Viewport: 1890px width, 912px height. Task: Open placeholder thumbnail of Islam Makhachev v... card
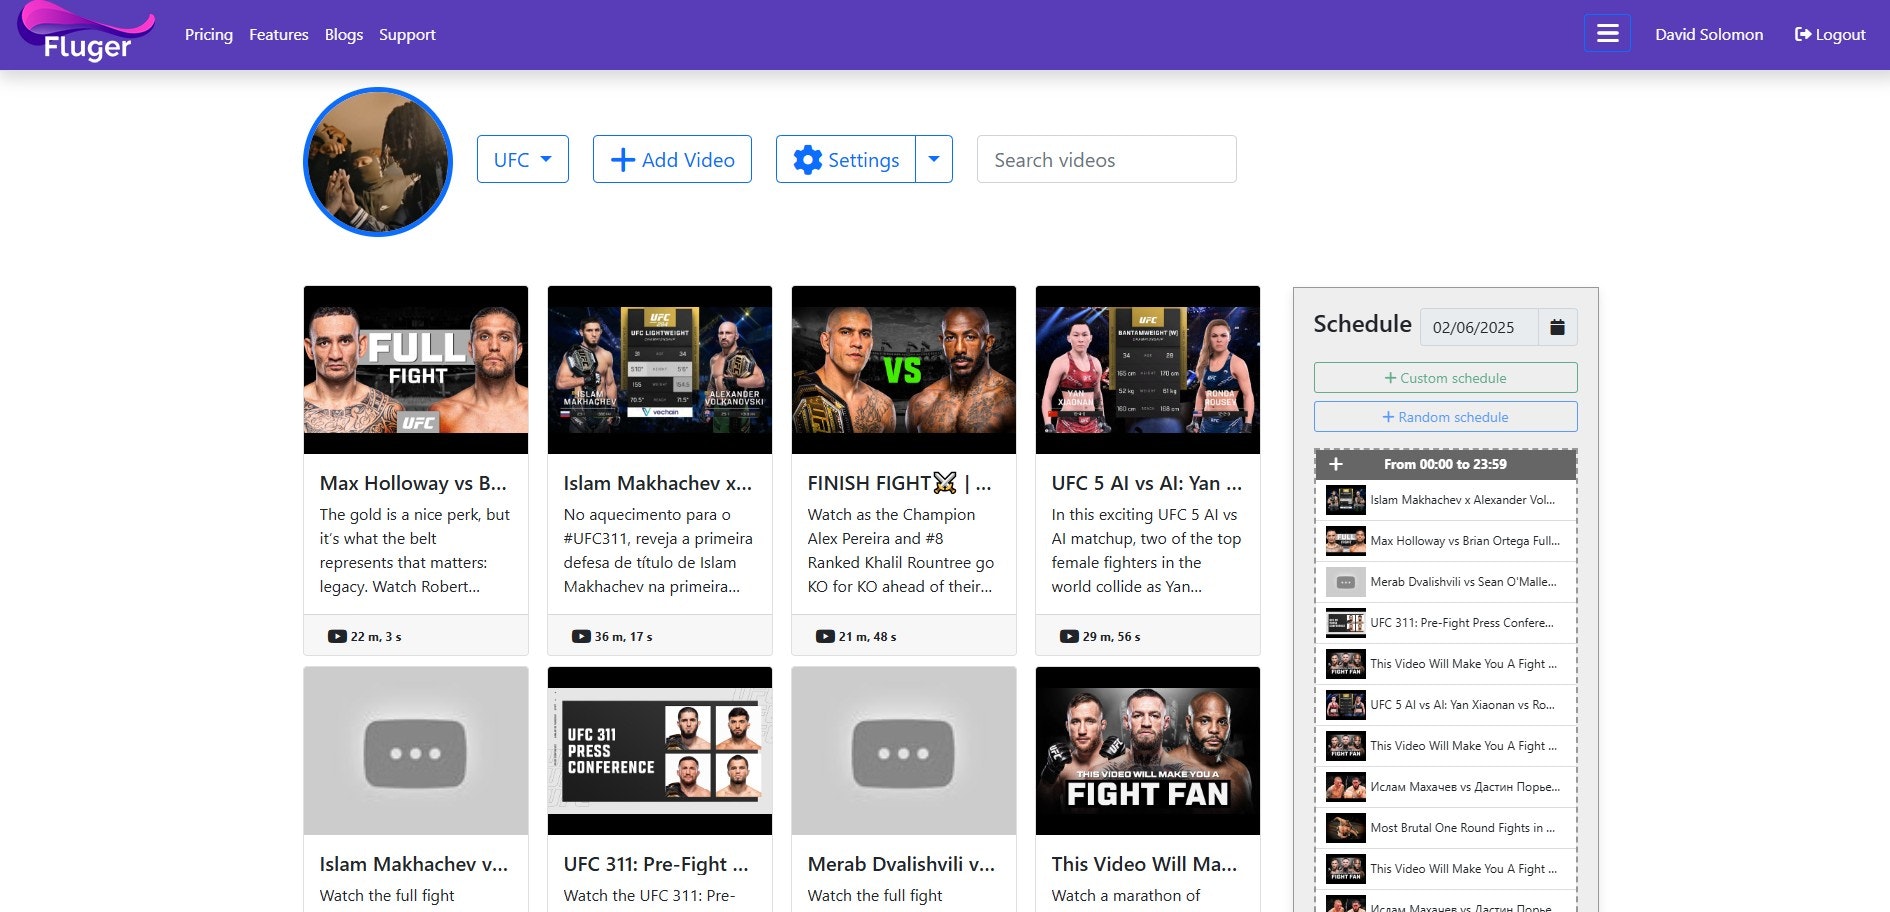(x=416, y=751)
